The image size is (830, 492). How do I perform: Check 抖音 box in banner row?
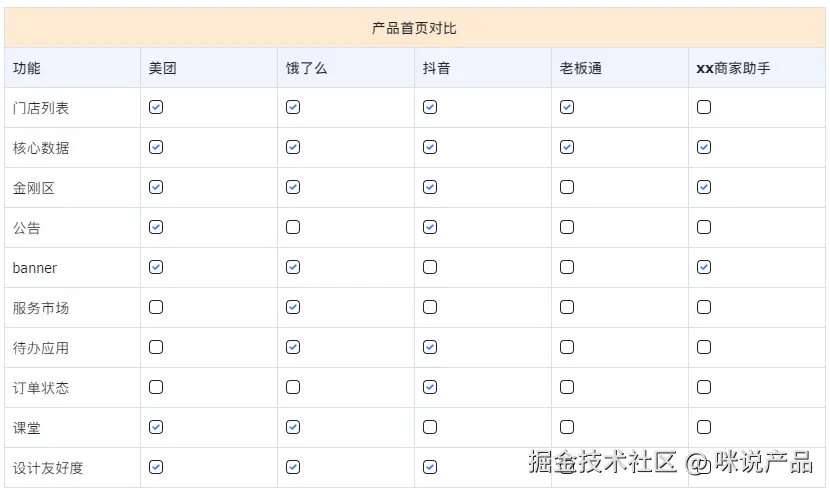tap(430, 267)
